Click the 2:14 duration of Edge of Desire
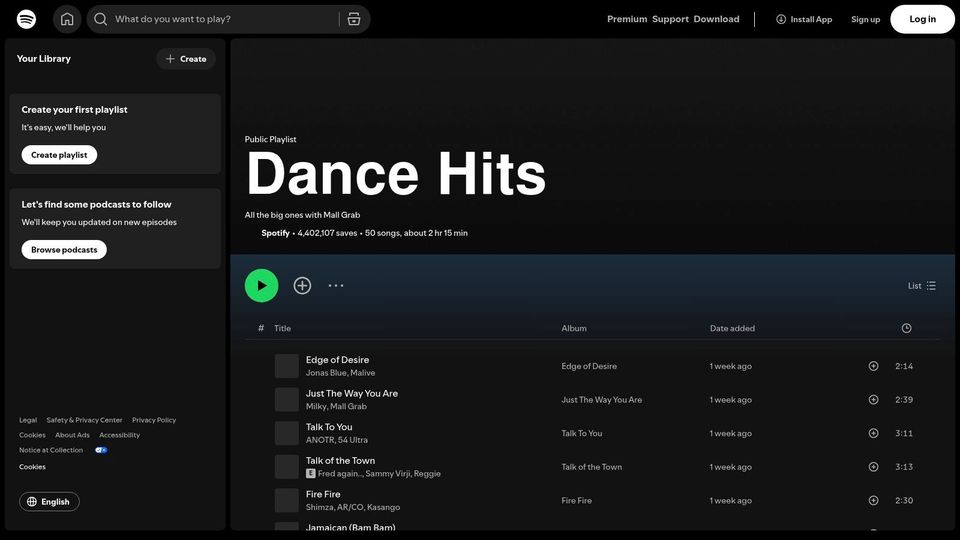This screenshot has width=960, height=540. (904, 366)
